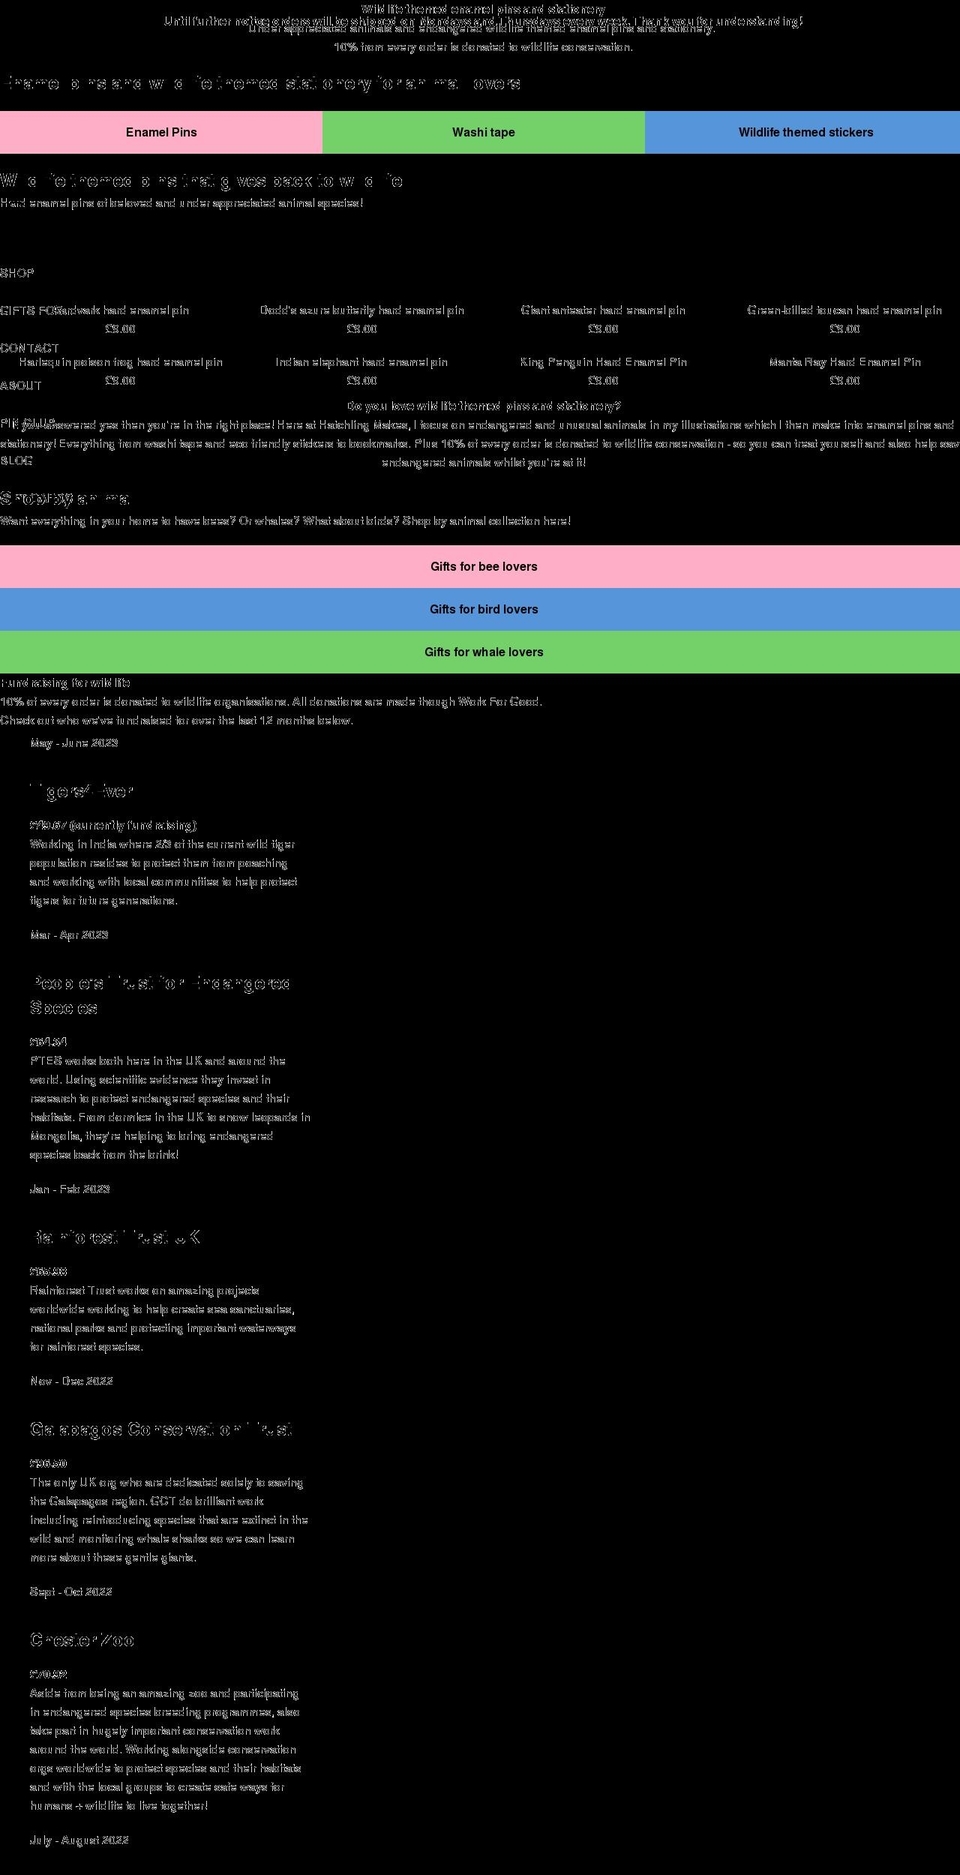The height and width of the screenshot is (1875, 960).
Task: View Indian elephant hard enamel pin
Action: tap(362, 362)
